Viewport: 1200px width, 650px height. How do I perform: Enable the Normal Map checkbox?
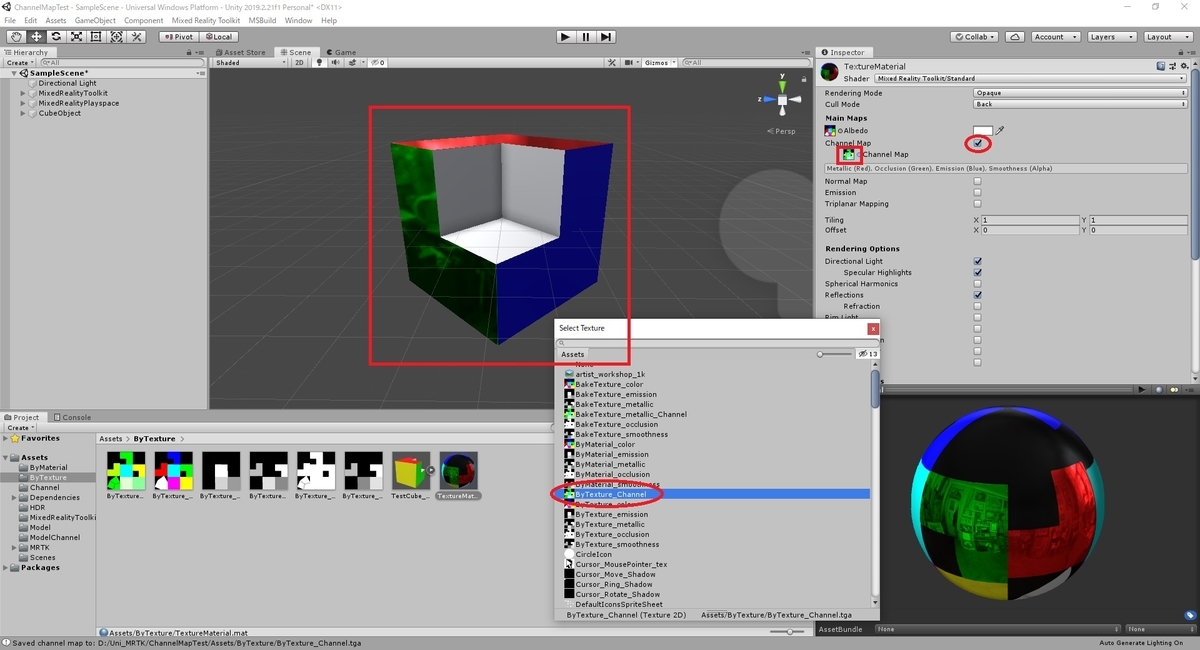click(977, 181)
